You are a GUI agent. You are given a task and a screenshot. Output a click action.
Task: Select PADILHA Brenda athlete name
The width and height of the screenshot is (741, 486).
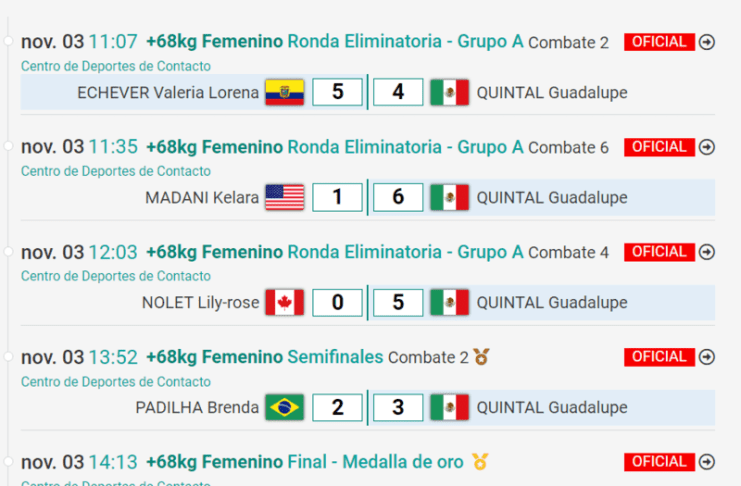click(197, 408)
